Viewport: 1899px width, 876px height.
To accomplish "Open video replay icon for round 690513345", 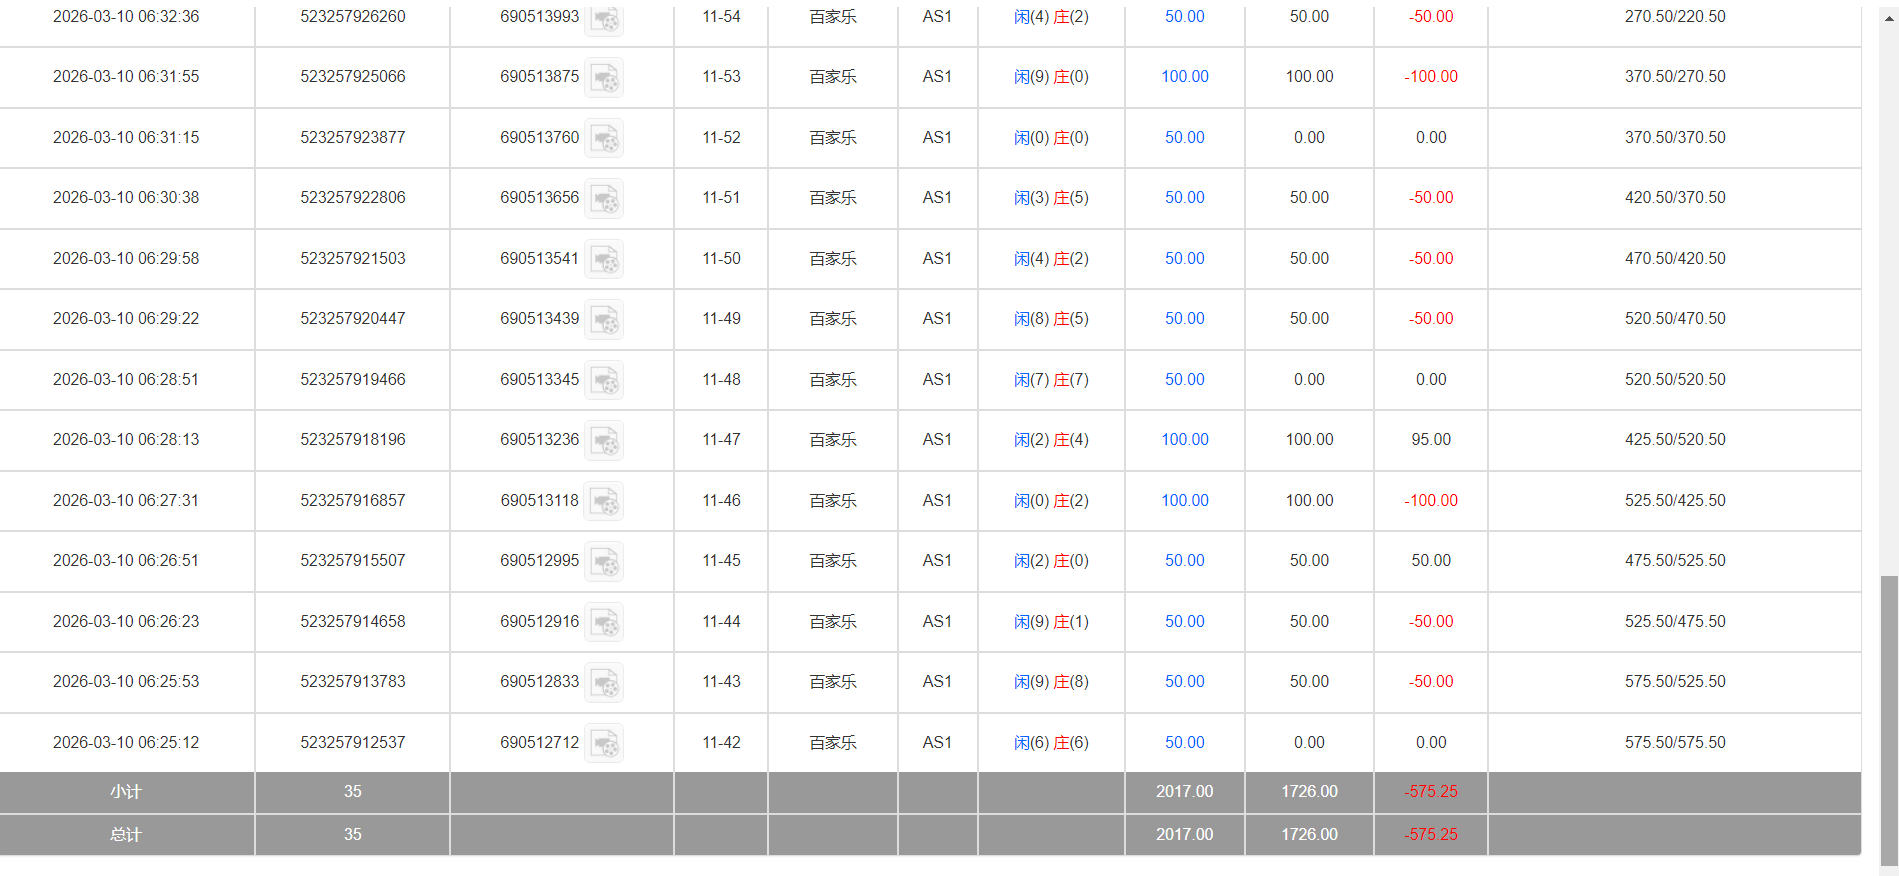I will (x=604, y=381).
